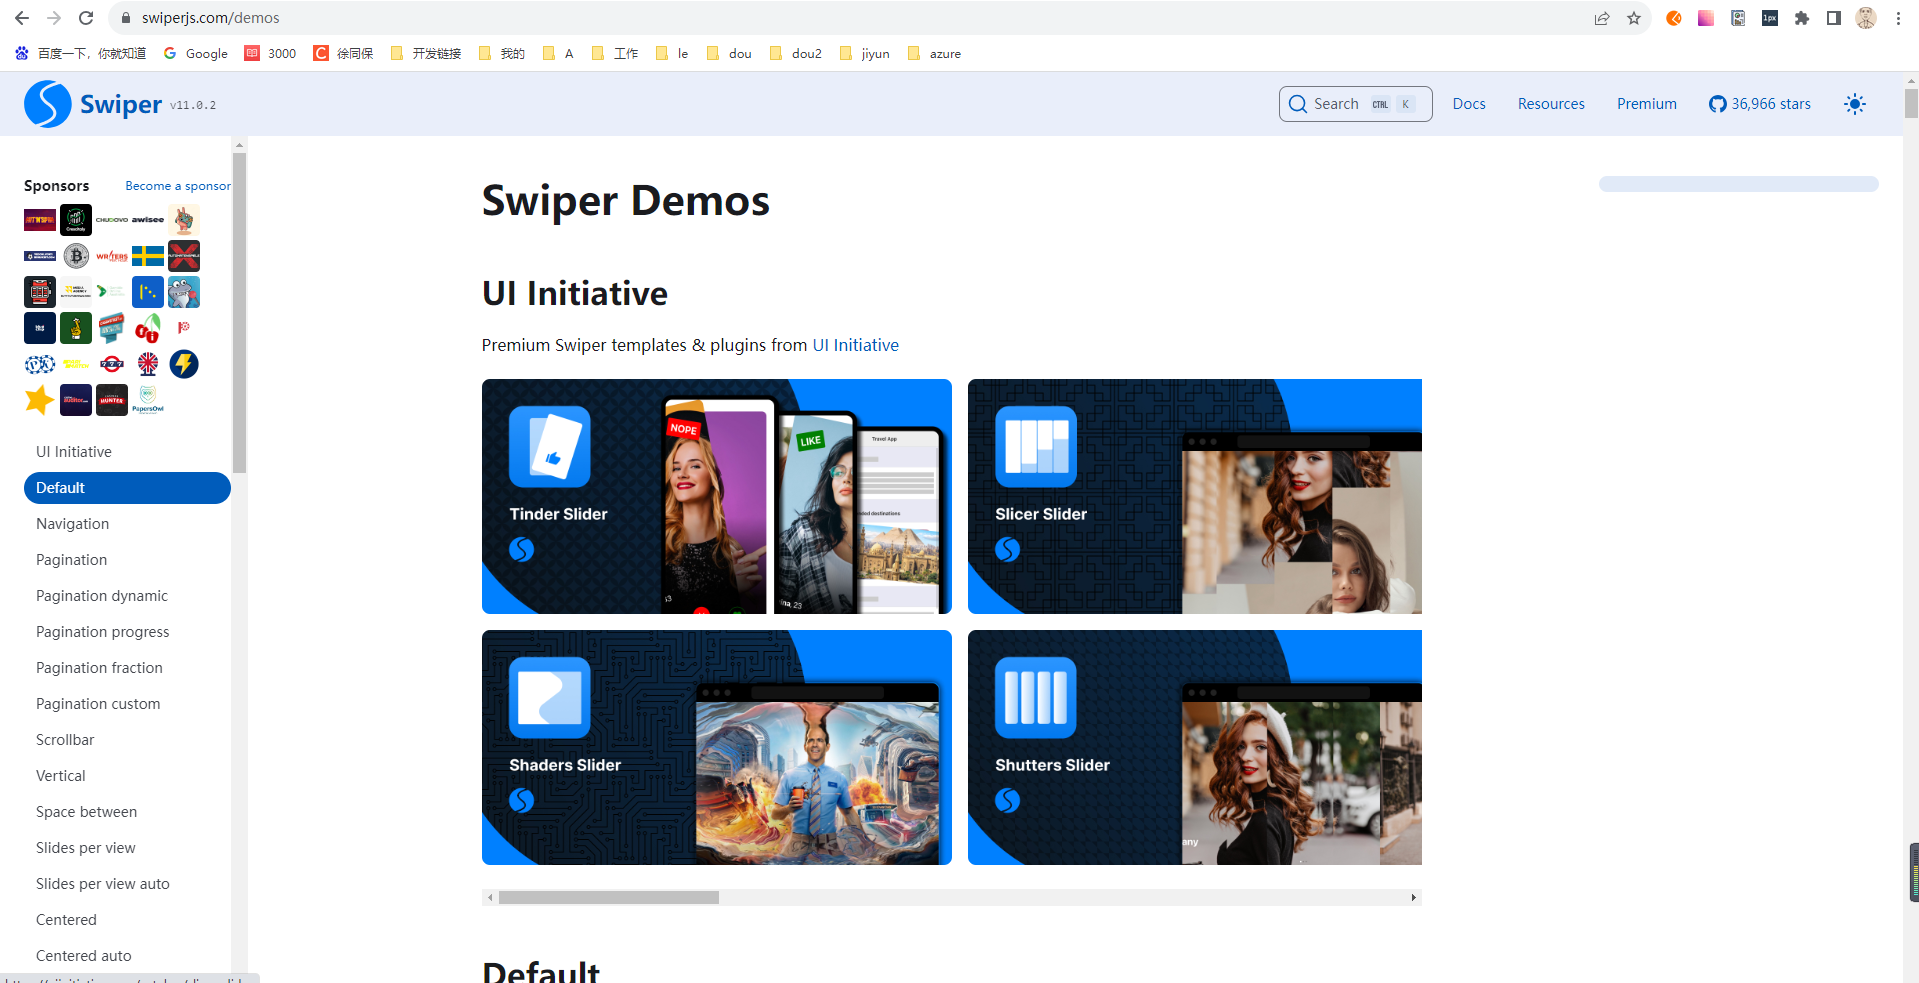Viewport: 1919px width, 983px height.
Task: Select the Default sidebar item
Action: [x=127, y=488]
